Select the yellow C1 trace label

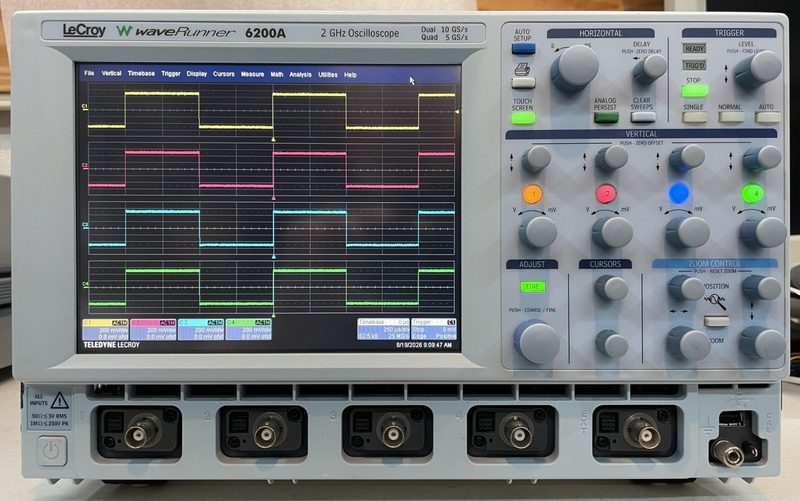[85, 107]
